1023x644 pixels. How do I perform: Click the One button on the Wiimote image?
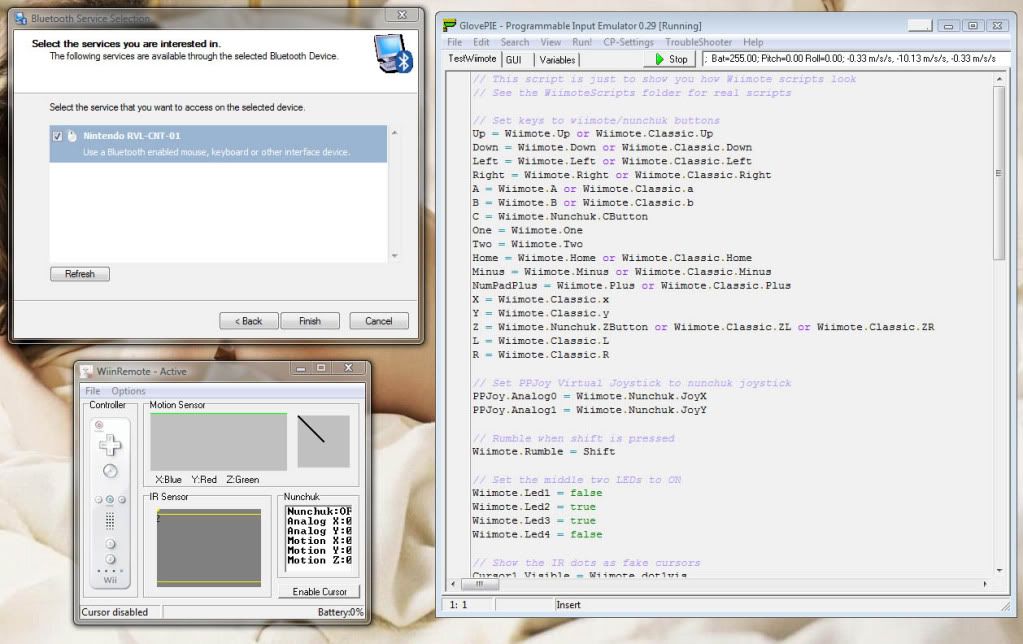(x=110, y=544)
